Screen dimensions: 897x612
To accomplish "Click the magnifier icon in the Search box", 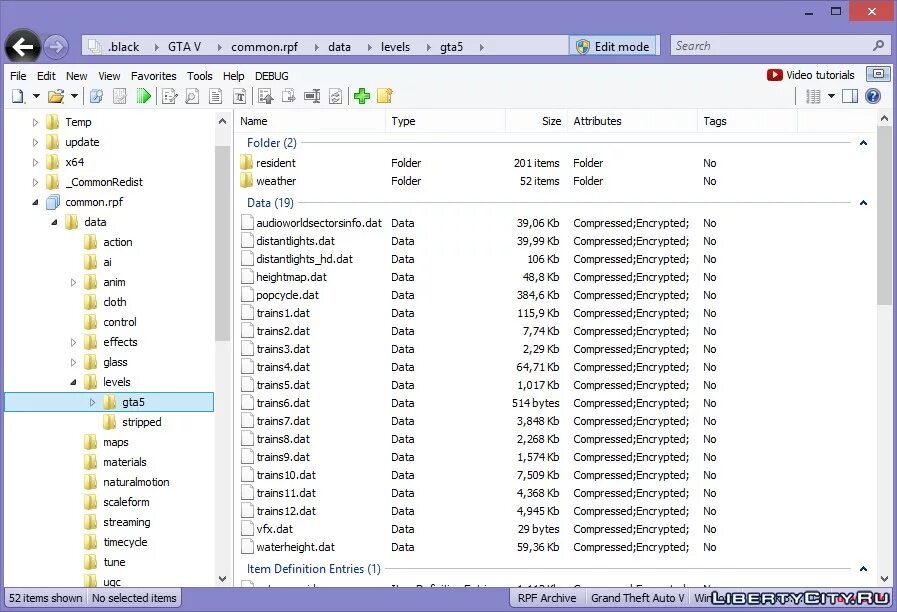I will [879, 45].
